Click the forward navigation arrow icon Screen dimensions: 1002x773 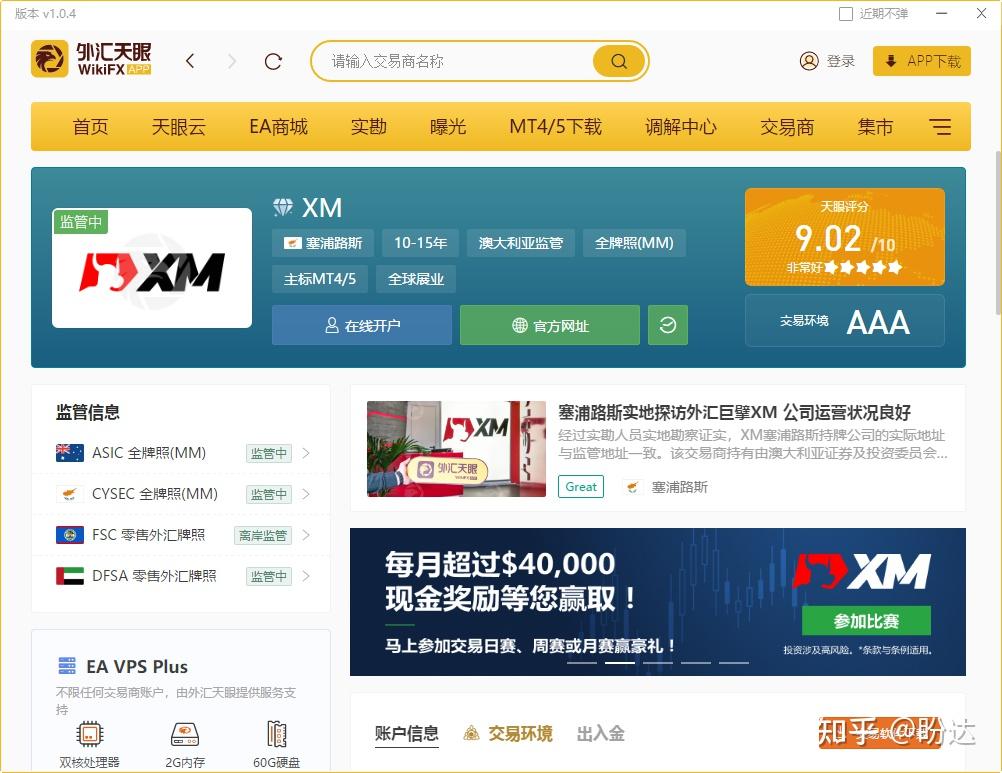pos(232,61)
